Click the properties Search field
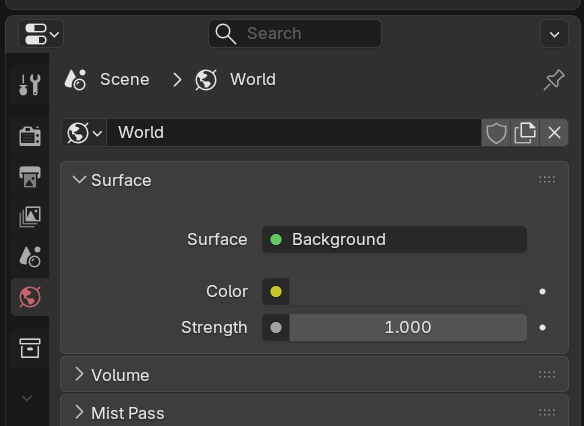 [x=295, y=34]
